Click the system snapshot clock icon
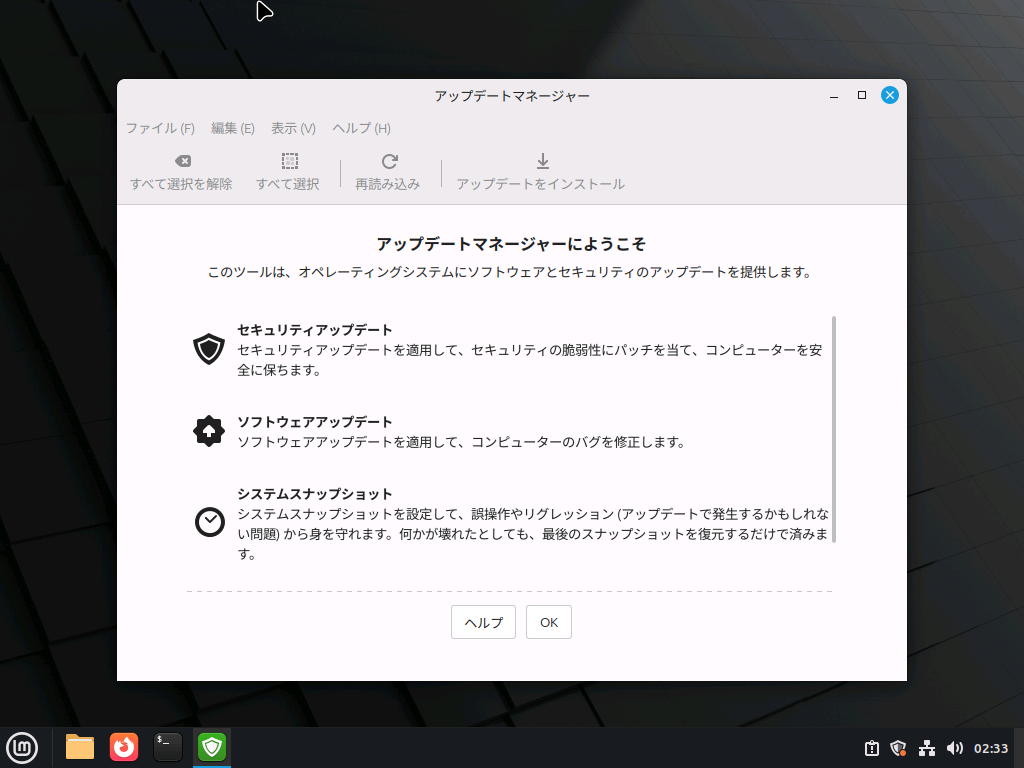 (208, 523)
